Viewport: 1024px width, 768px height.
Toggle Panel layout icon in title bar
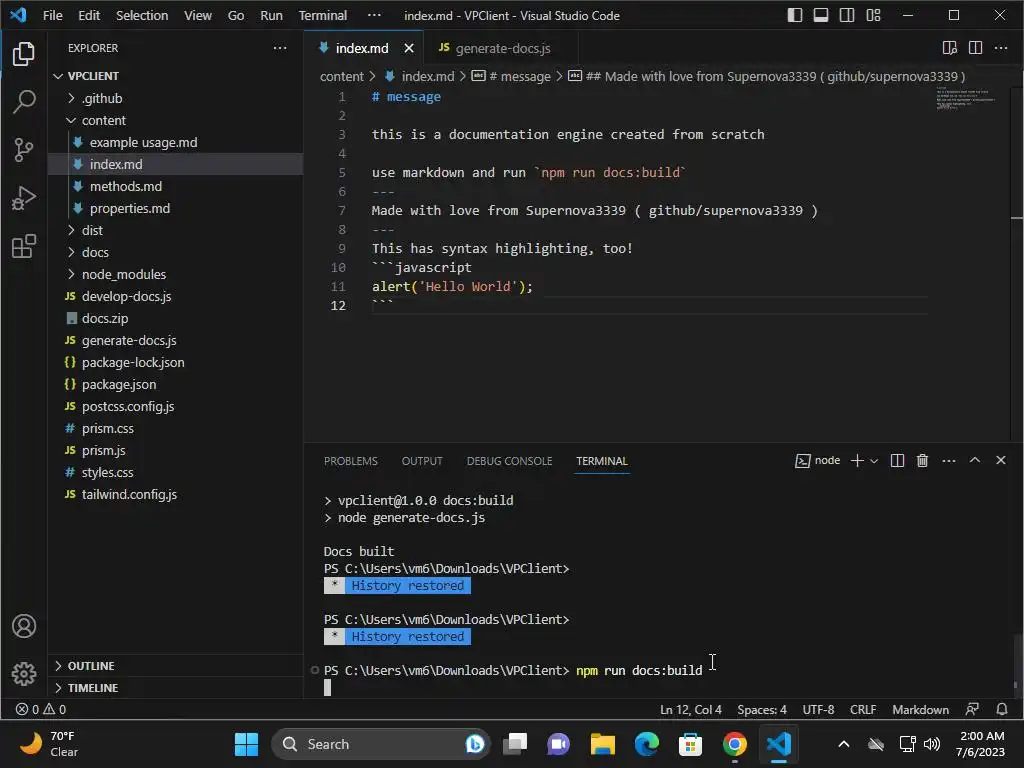click(x=820, y=15)
